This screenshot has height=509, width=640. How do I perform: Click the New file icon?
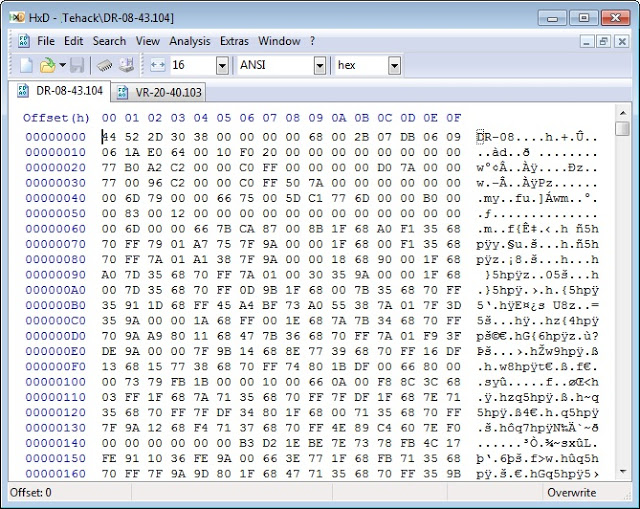26,65
